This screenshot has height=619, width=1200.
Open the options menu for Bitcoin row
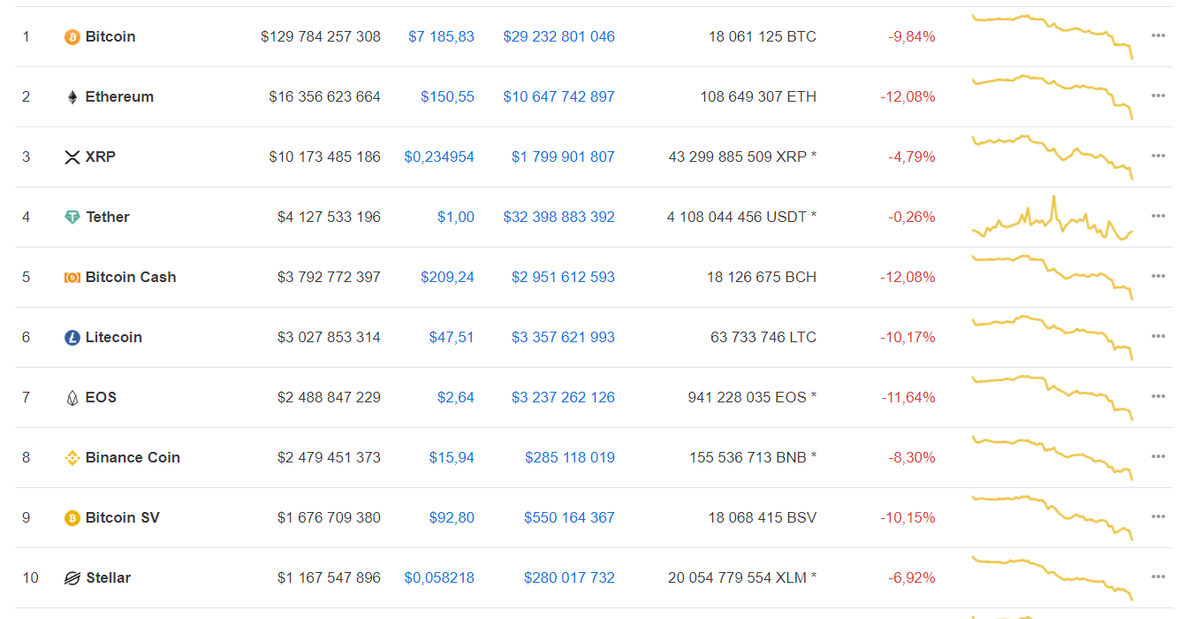[1158, 35]
